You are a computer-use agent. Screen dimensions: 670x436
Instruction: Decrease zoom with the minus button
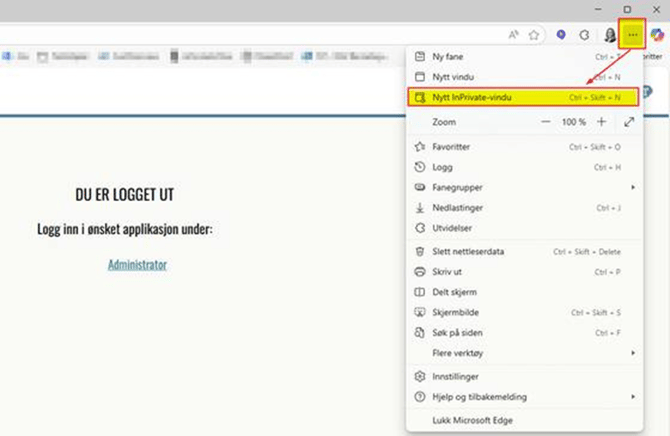[546, 122]
